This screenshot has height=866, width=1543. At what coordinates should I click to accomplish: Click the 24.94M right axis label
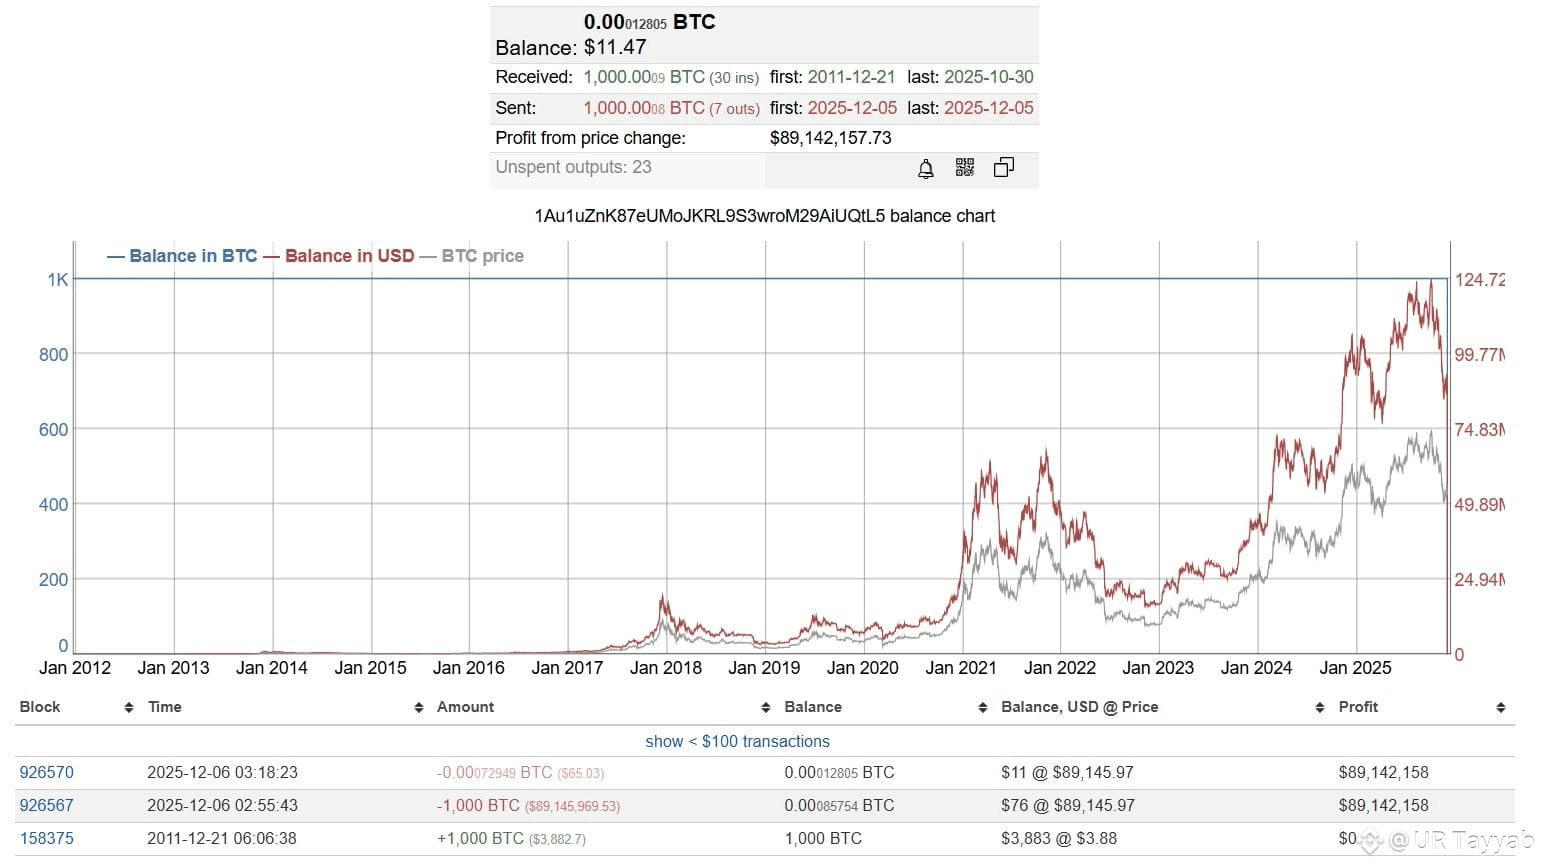coord(1480,580)
